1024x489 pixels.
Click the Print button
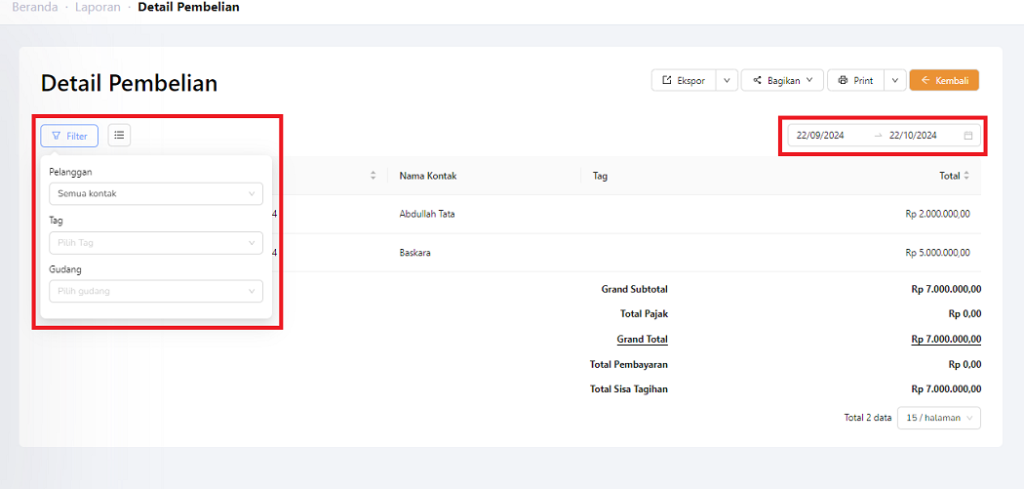[856, 80]
